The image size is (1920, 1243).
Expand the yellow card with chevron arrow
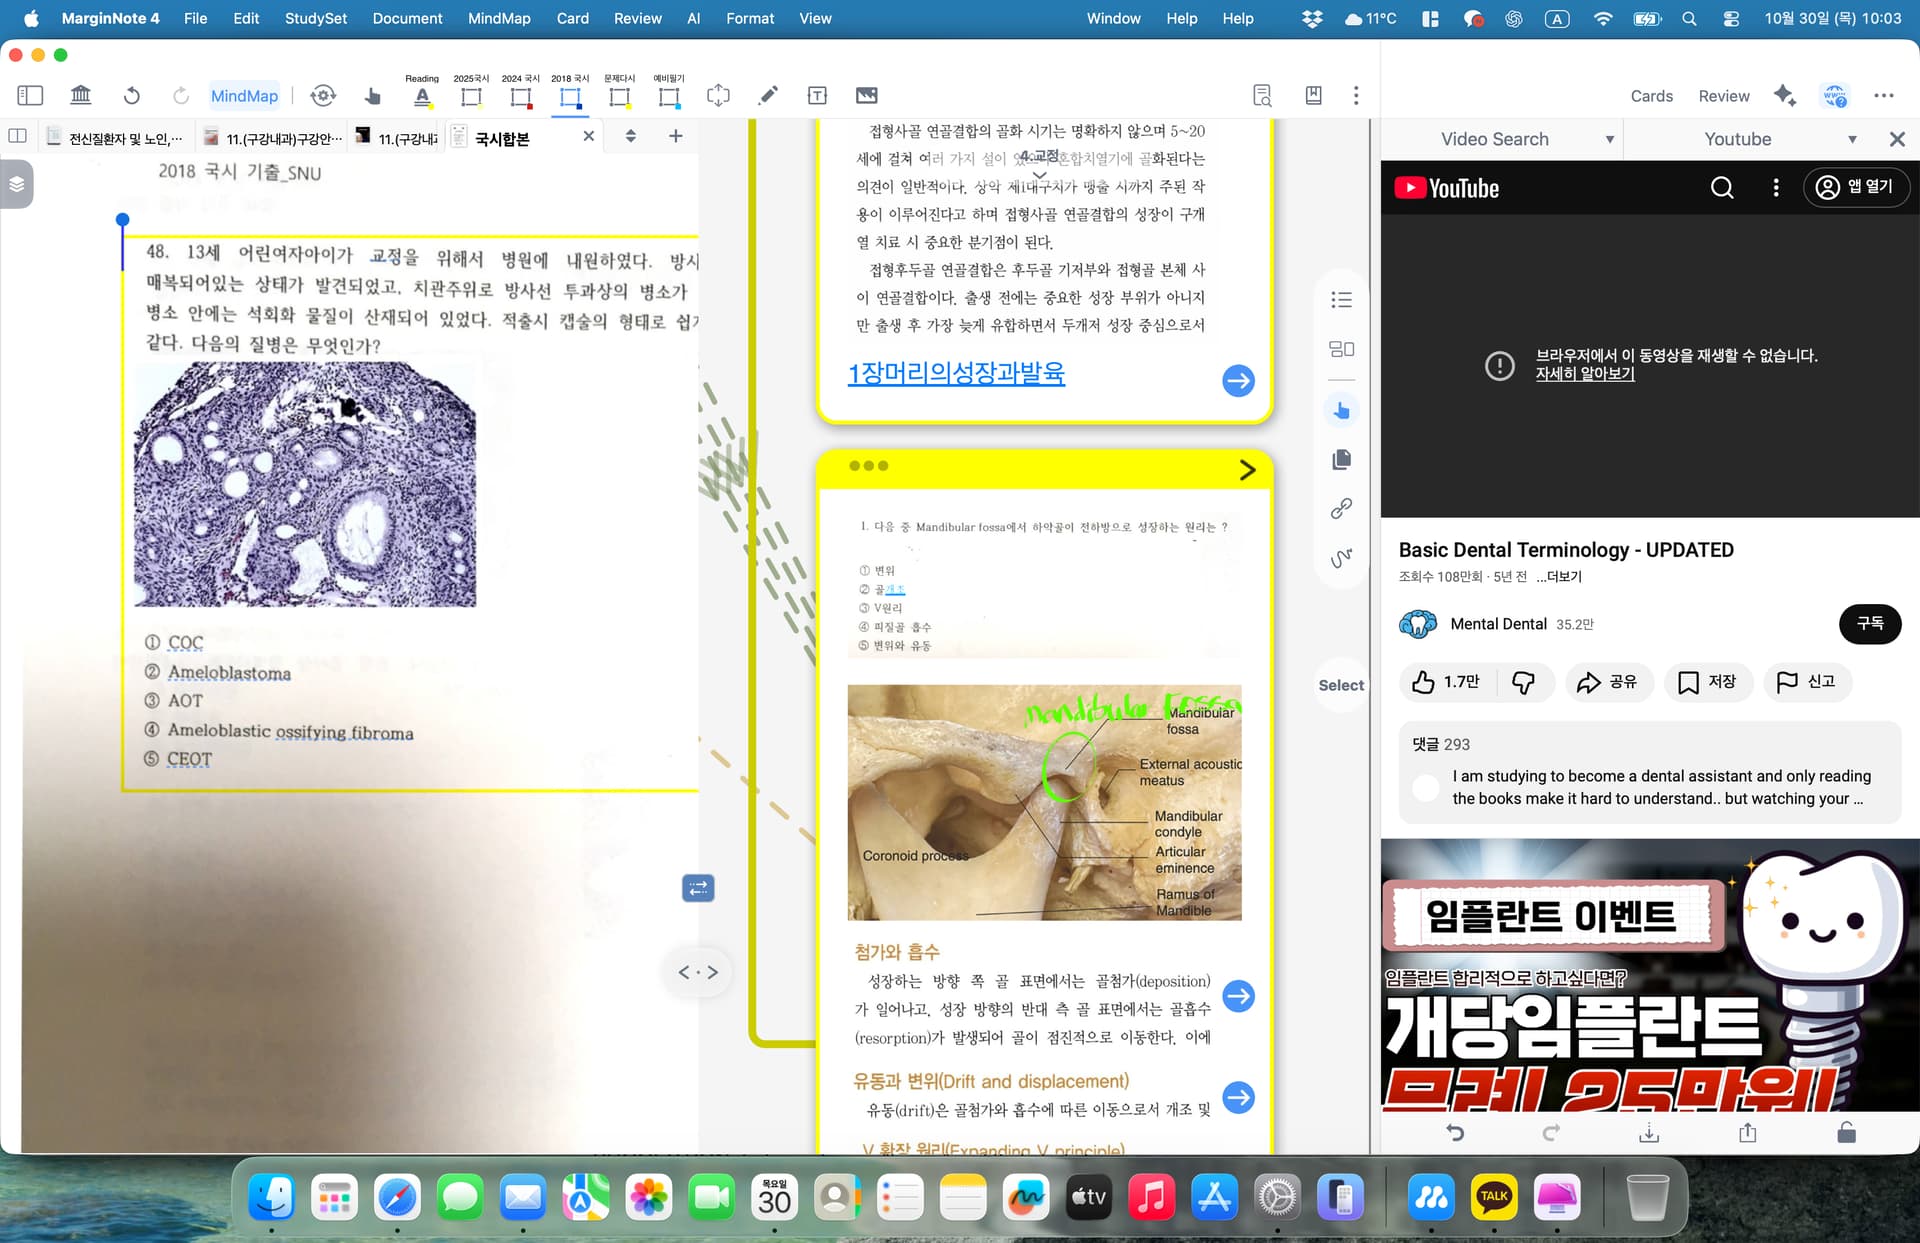(1247, 470)
